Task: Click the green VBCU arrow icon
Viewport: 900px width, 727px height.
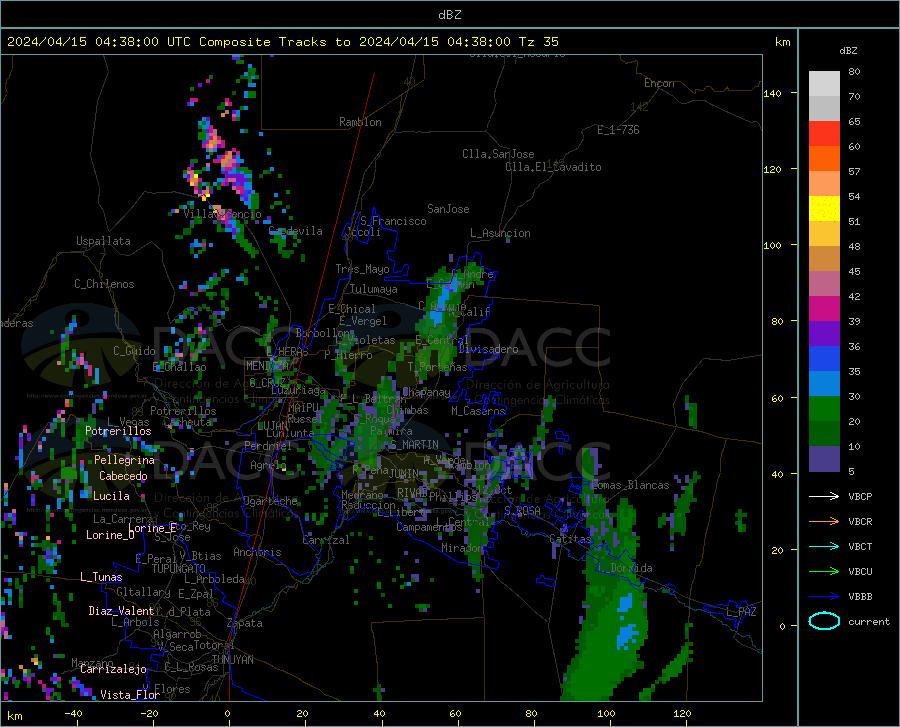Action: pos(824,571)
